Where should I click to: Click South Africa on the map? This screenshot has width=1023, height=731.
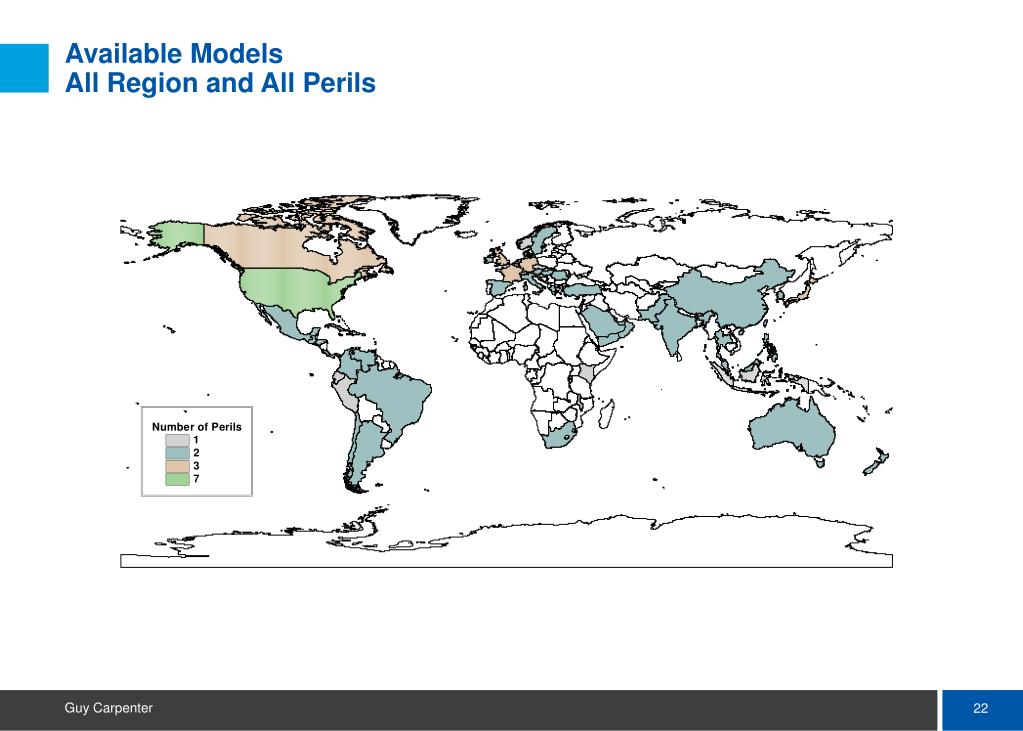560,436
